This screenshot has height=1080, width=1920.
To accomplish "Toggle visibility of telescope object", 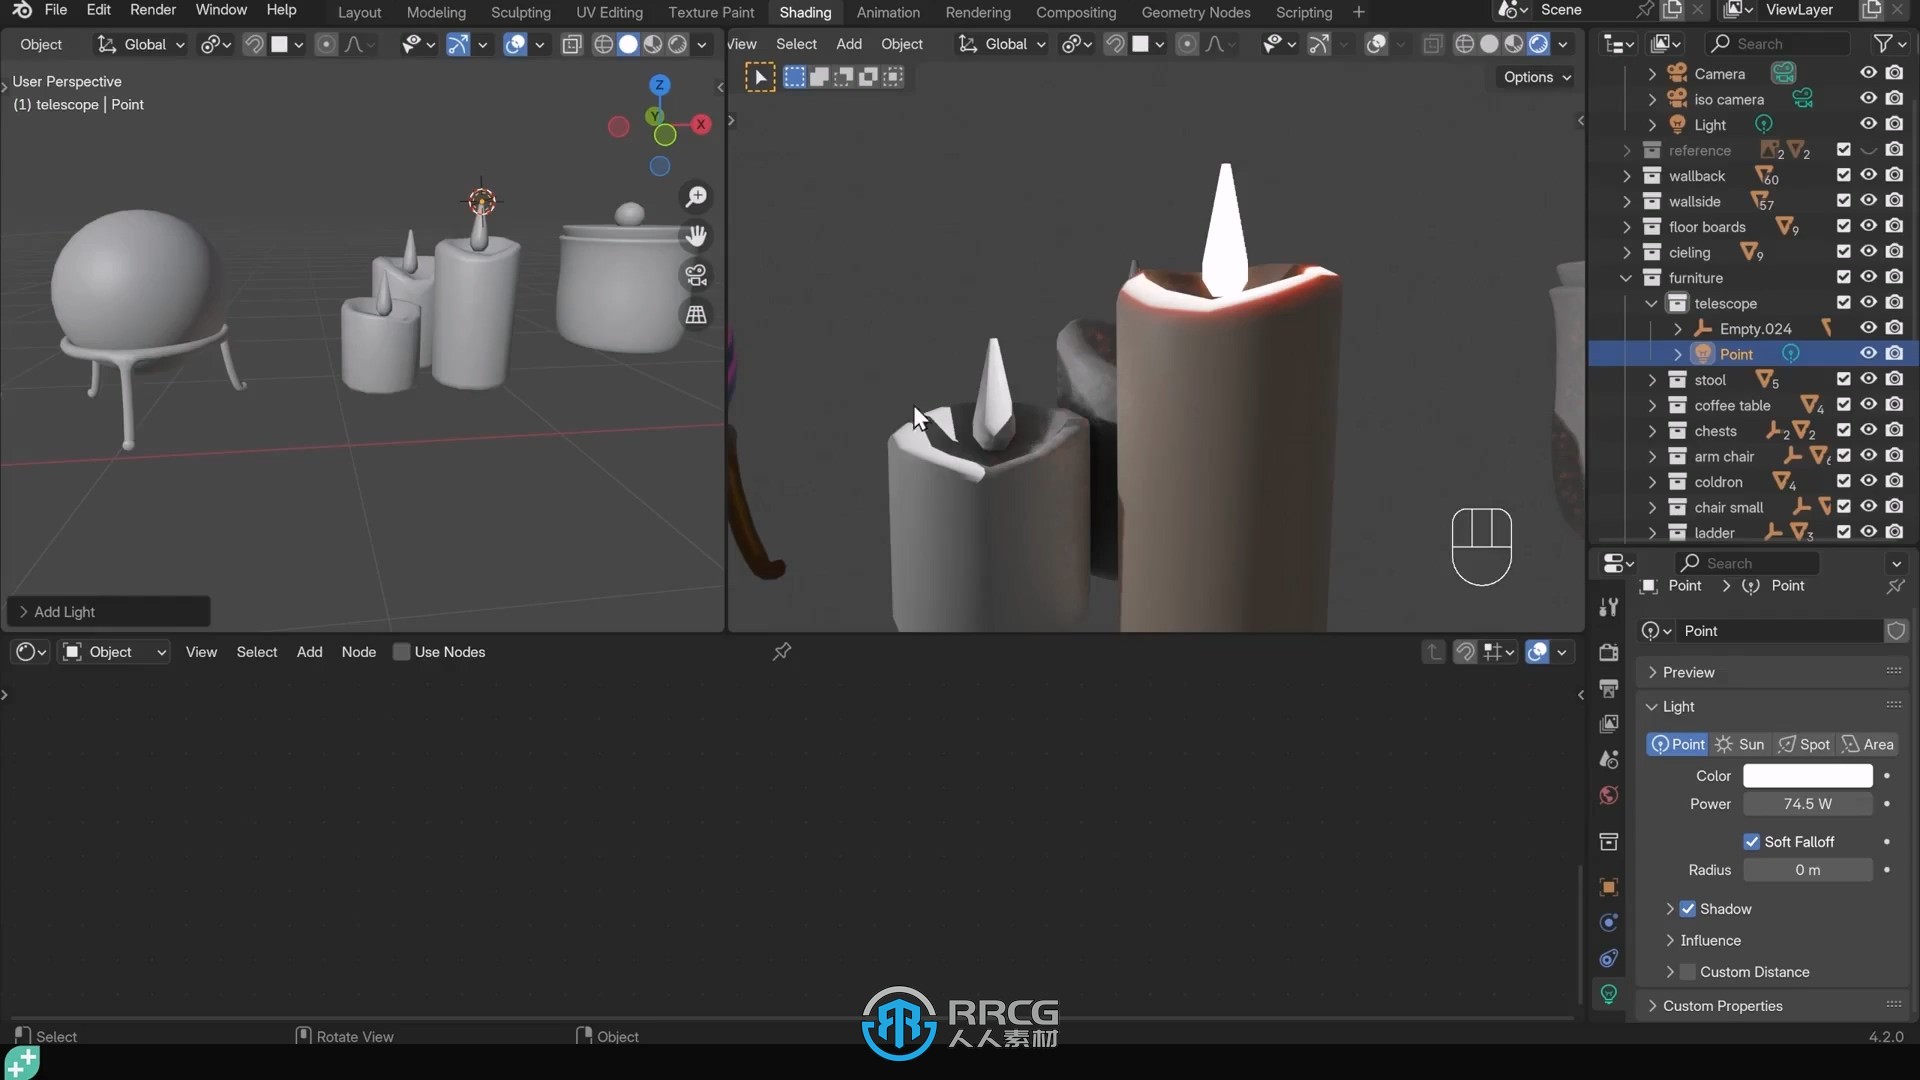I will [x=1867, y=302].
